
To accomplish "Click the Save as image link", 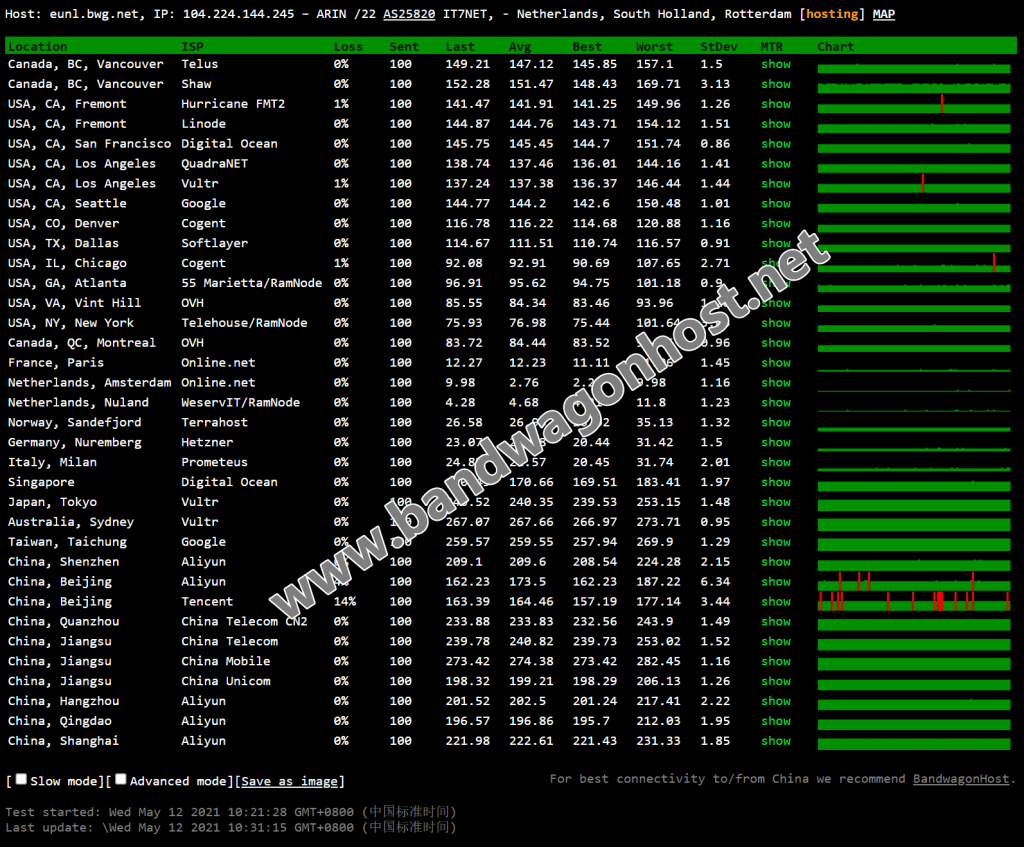I will pos(289,781).
